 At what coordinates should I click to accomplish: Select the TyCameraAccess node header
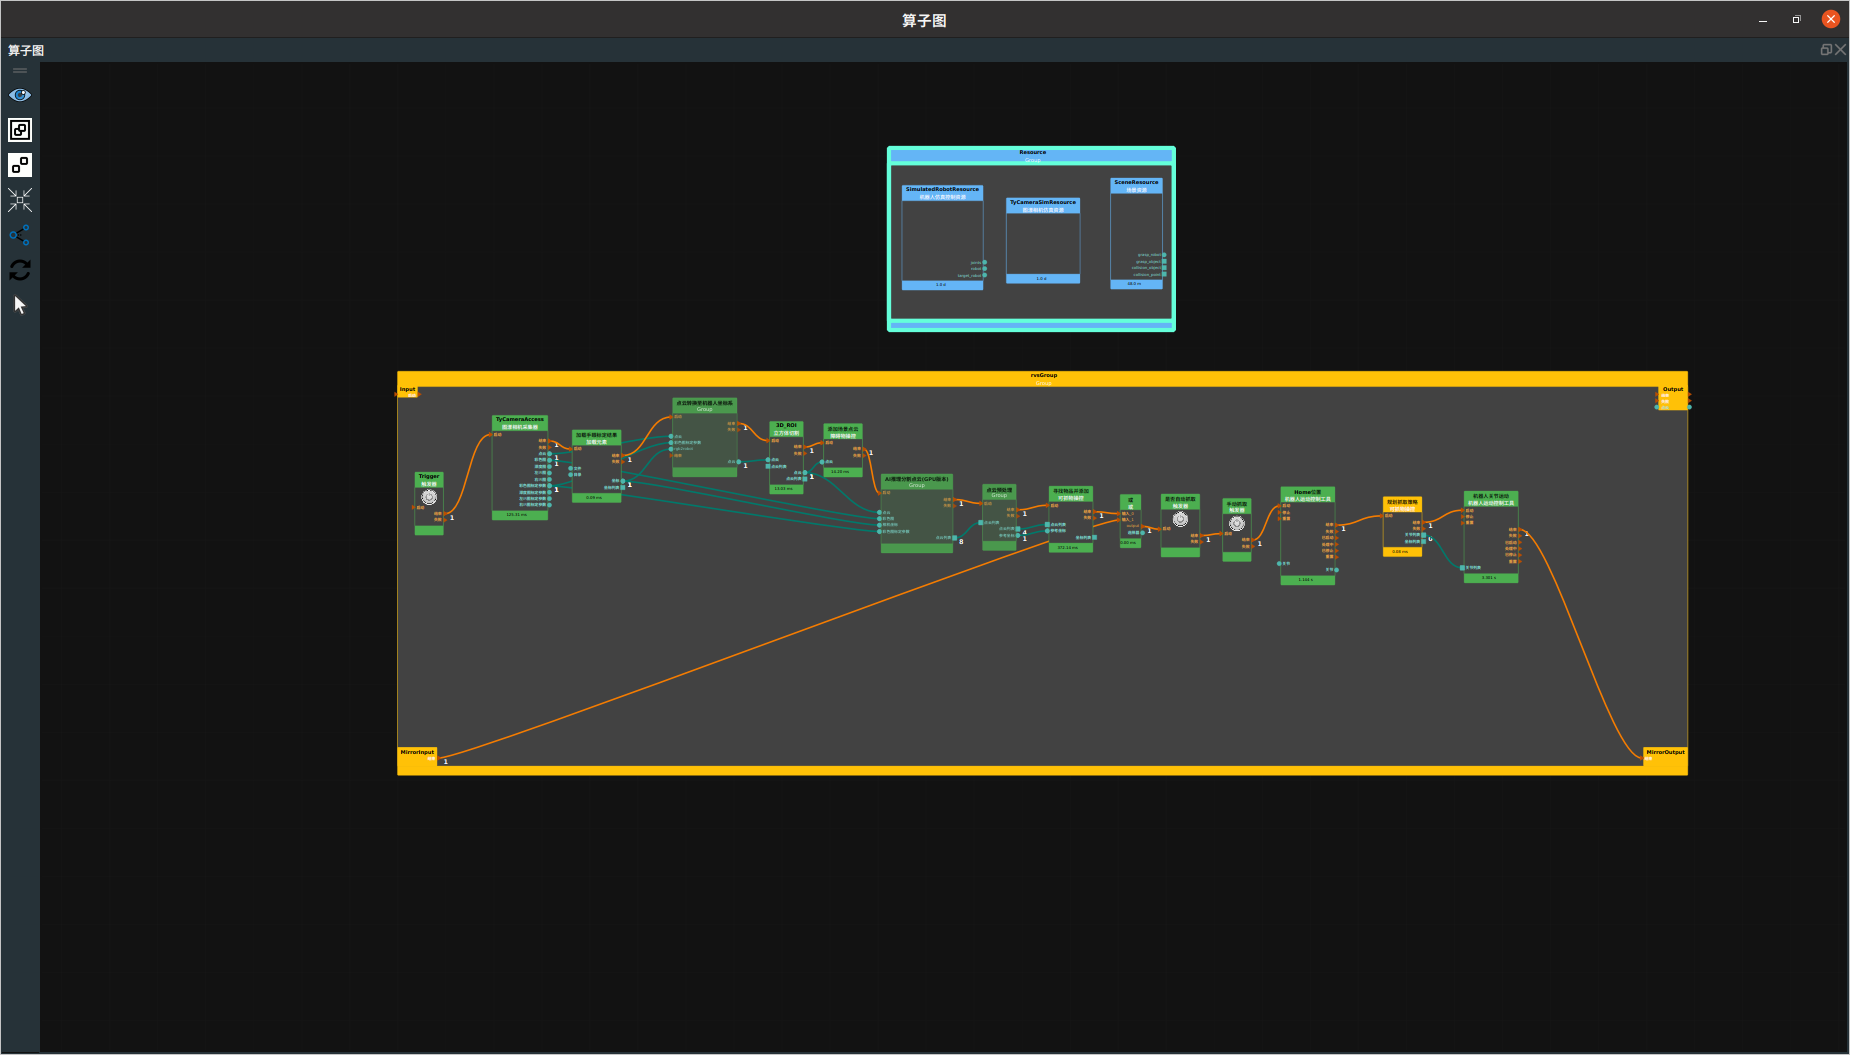520,423
